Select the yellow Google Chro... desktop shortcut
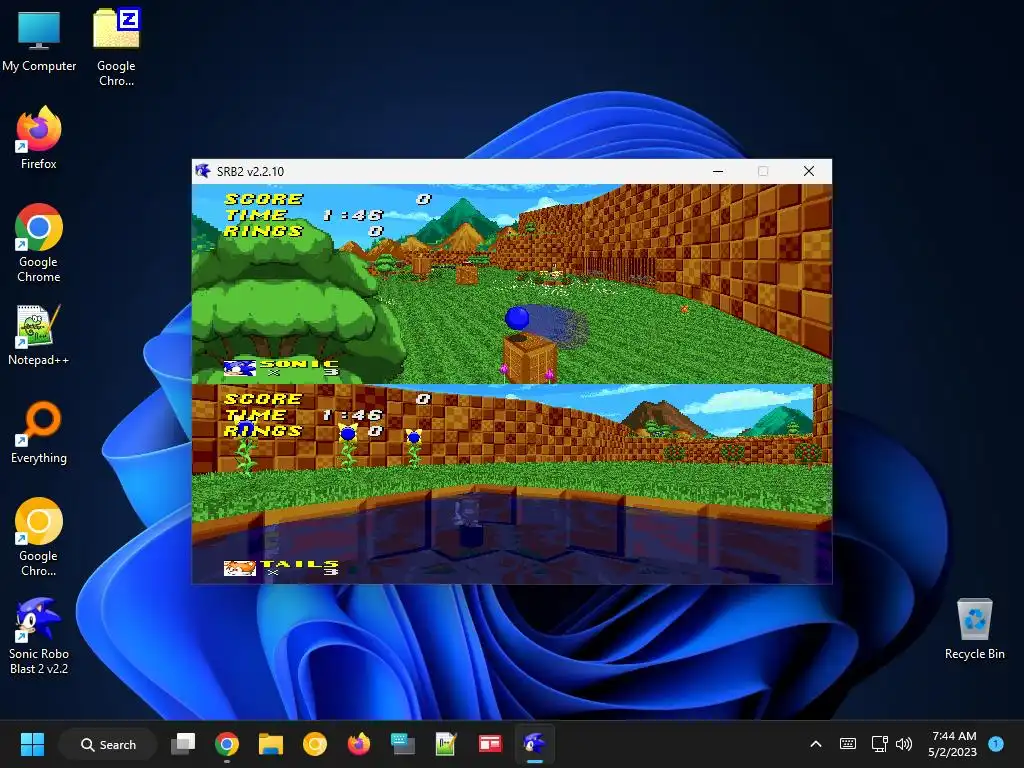 (x=39, y=537)
